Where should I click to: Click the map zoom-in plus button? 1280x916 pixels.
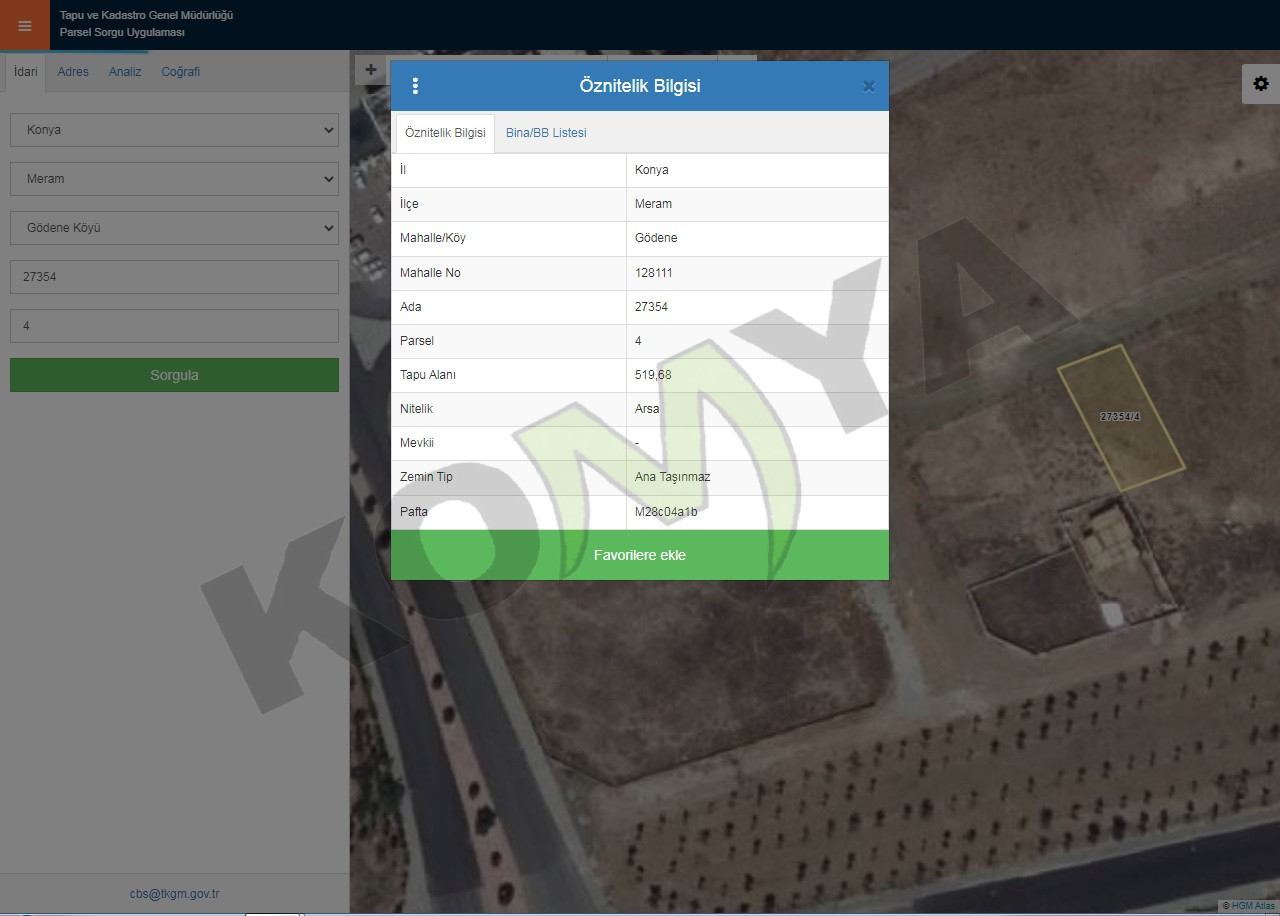tap(370, 70)
